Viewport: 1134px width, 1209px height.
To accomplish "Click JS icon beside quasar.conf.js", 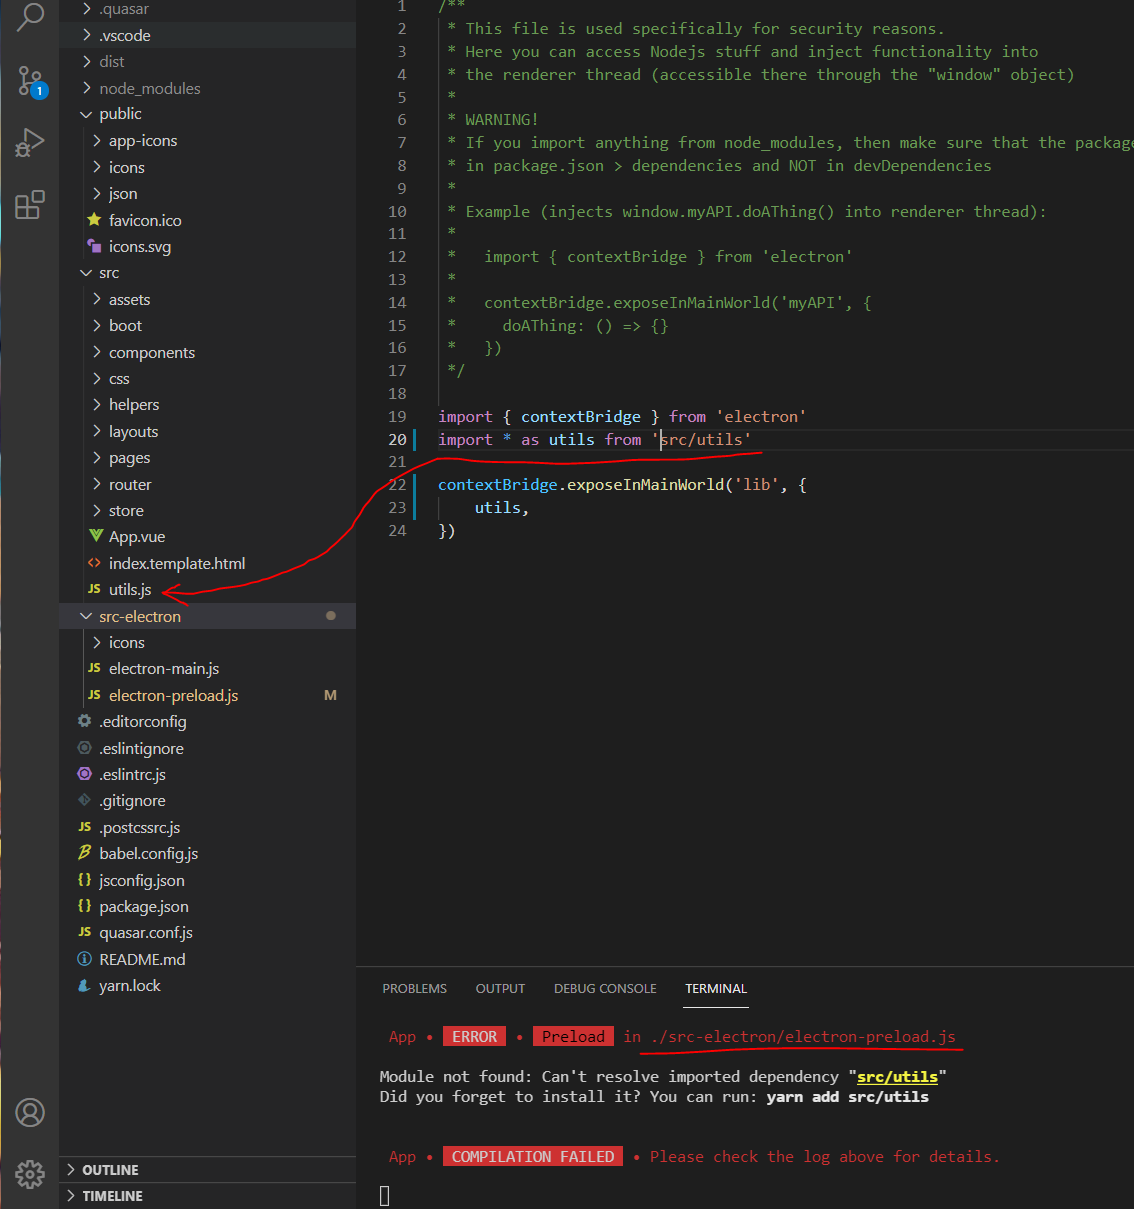I will [85, 932].
